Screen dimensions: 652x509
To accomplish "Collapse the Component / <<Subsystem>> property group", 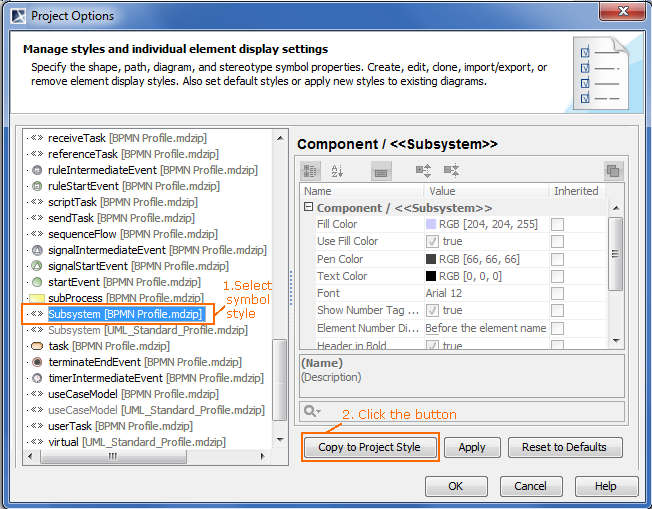I will [x=308, y=207].
